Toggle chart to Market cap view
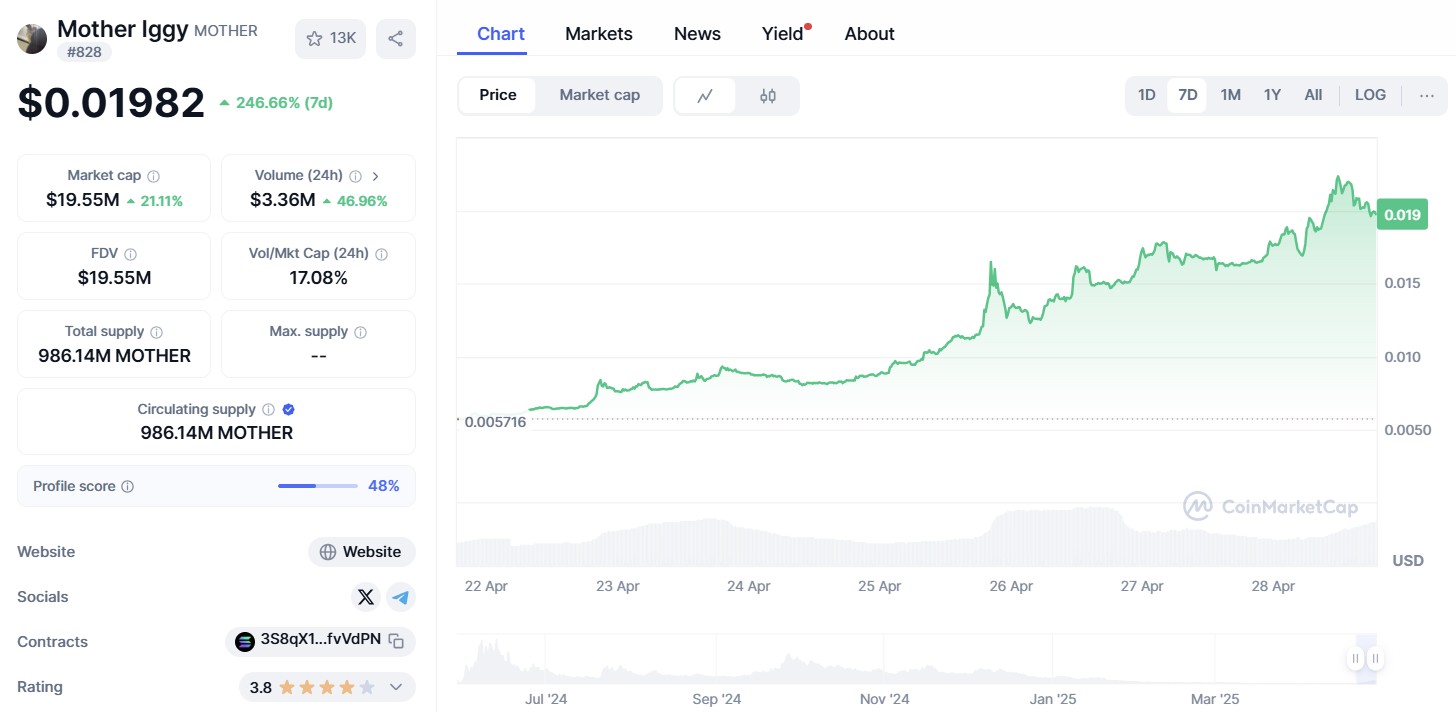The image size is (1456, 712). (599, 95)
